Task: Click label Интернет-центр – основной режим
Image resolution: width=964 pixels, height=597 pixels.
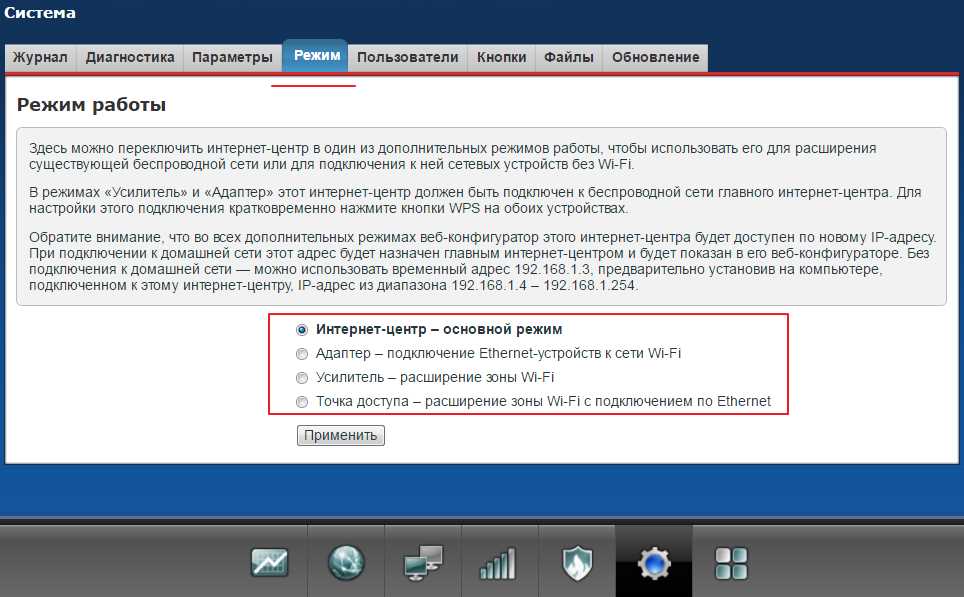Action: (x=439, y=330)
